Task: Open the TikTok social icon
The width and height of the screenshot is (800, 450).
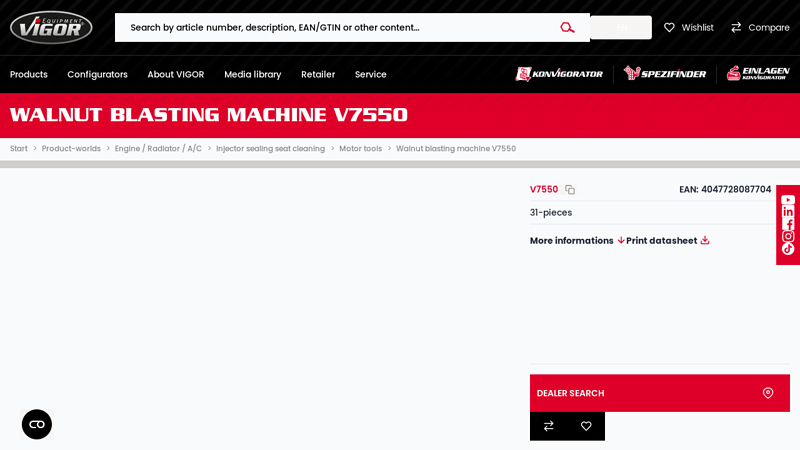Action: point(788,248)
